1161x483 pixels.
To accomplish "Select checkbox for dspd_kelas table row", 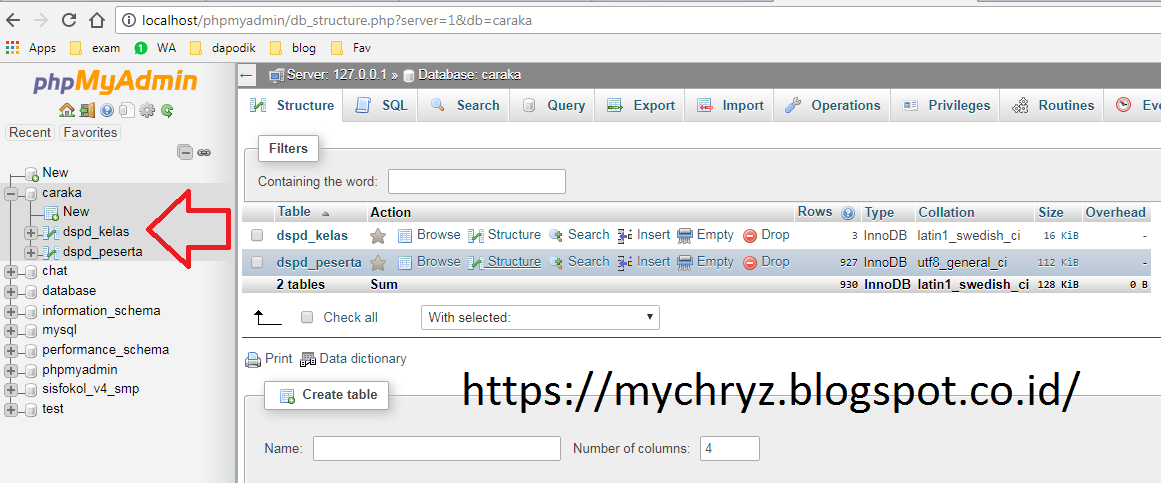I will click(x=257, y=236).
